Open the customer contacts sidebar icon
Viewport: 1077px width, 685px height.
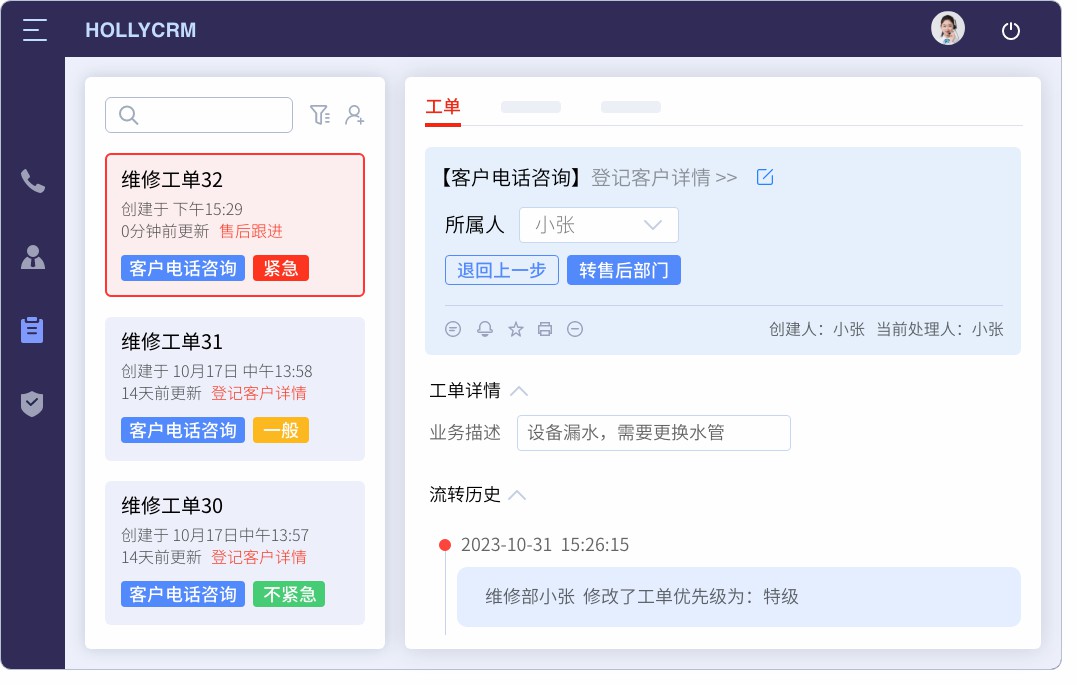[x=33, y=257]
